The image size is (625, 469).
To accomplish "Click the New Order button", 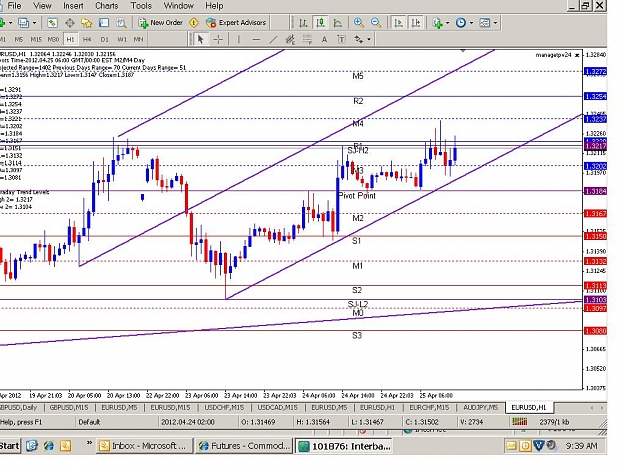I will (160, 23).
